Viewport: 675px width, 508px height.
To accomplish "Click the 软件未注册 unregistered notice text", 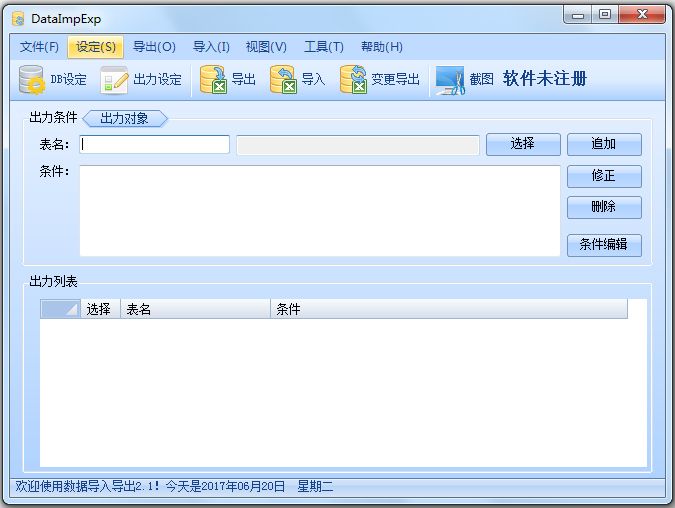I will tap(545, 79).
